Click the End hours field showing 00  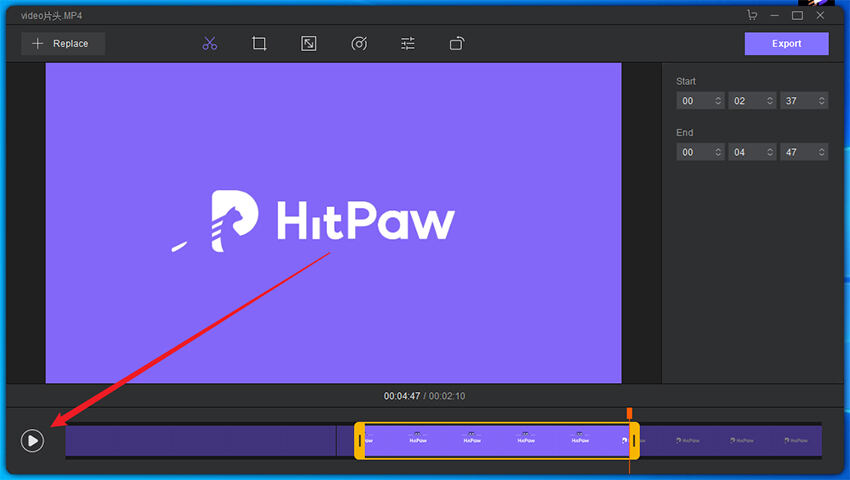[x=700, y=152]
